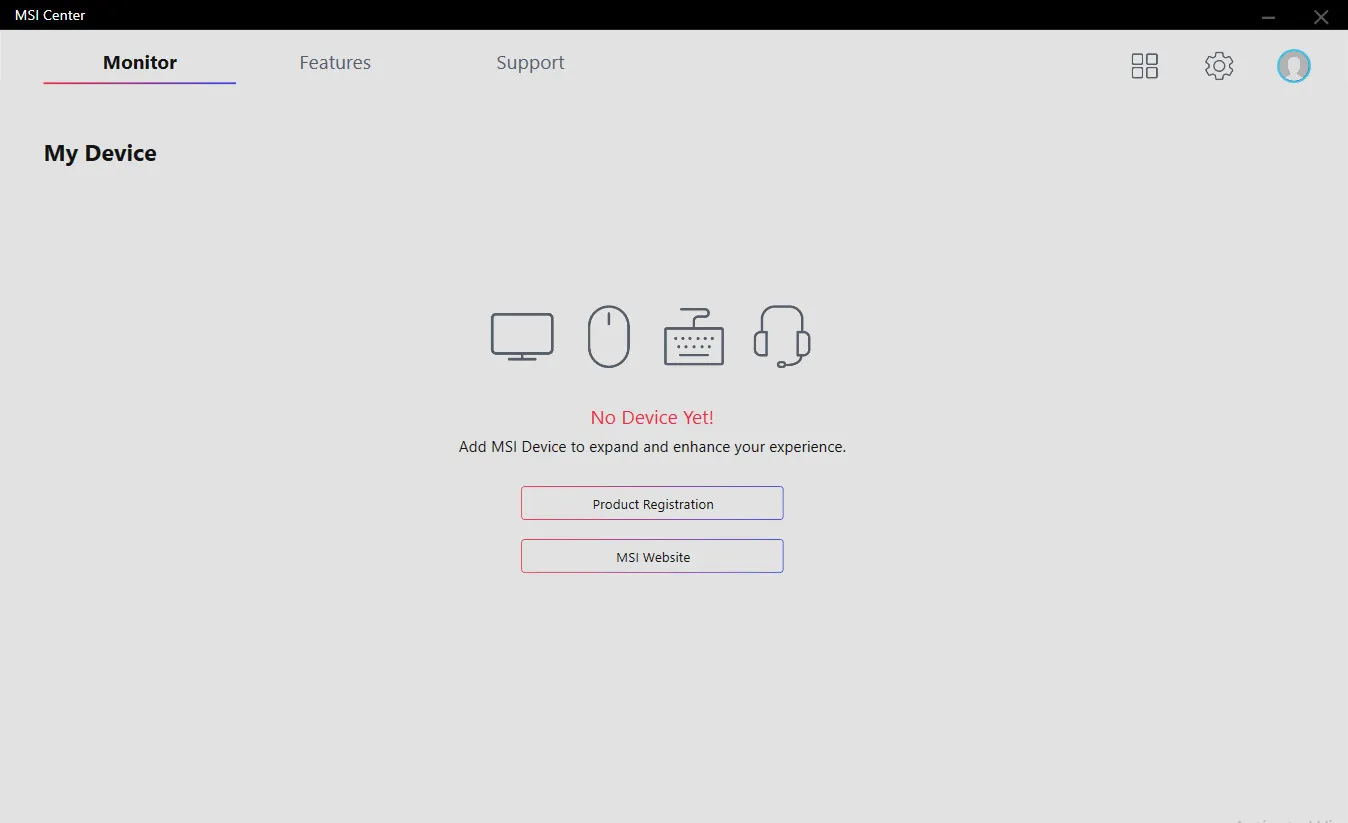1348x823 pixels.
Task: Click the user profile avatar
Action: tap(1293, 66)
